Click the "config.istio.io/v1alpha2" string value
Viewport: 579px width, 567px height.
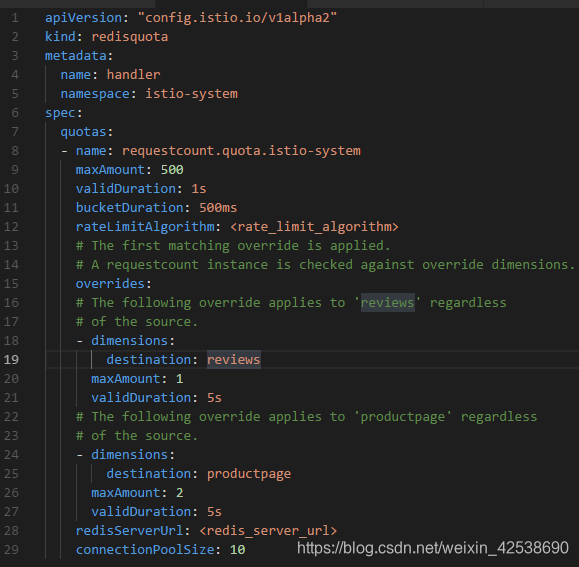click(x=237, y=18)
